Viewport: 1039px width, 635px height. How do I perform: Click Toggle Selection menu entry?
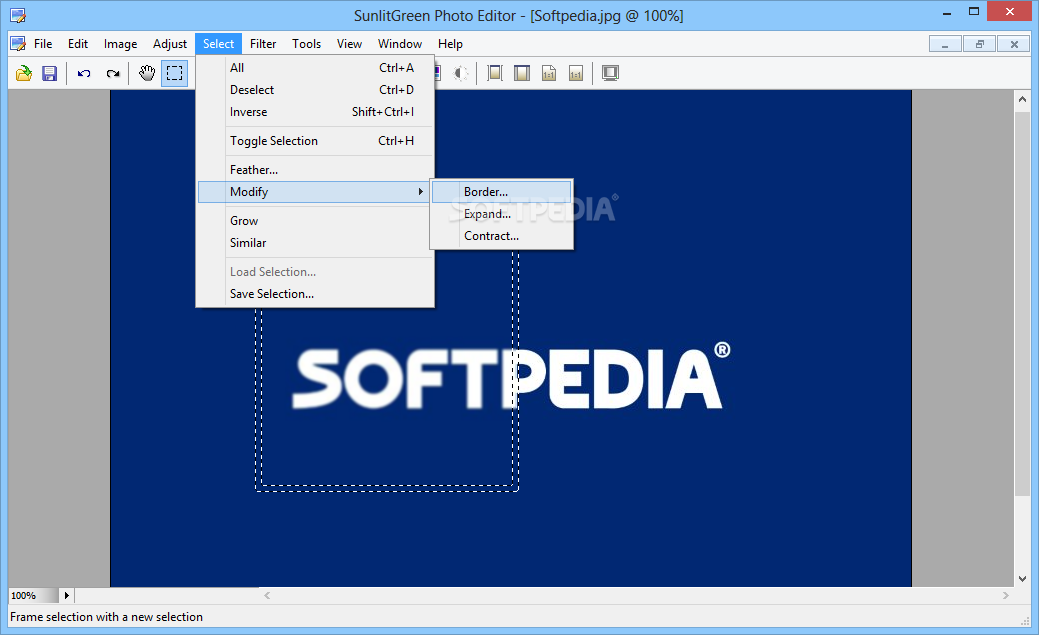coord(315,141)
